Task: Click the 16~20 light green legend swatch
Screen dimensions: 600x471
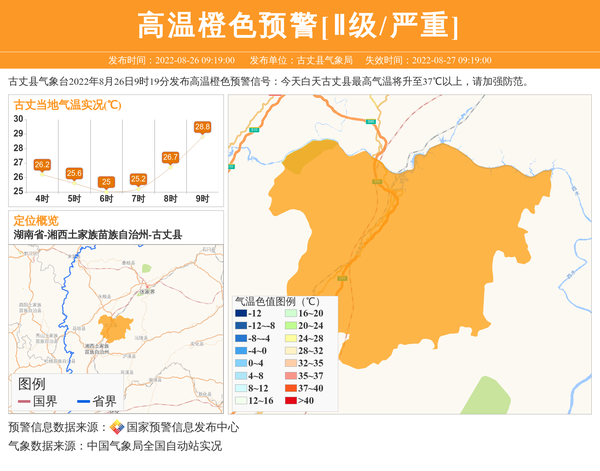Action: point(291,313)
